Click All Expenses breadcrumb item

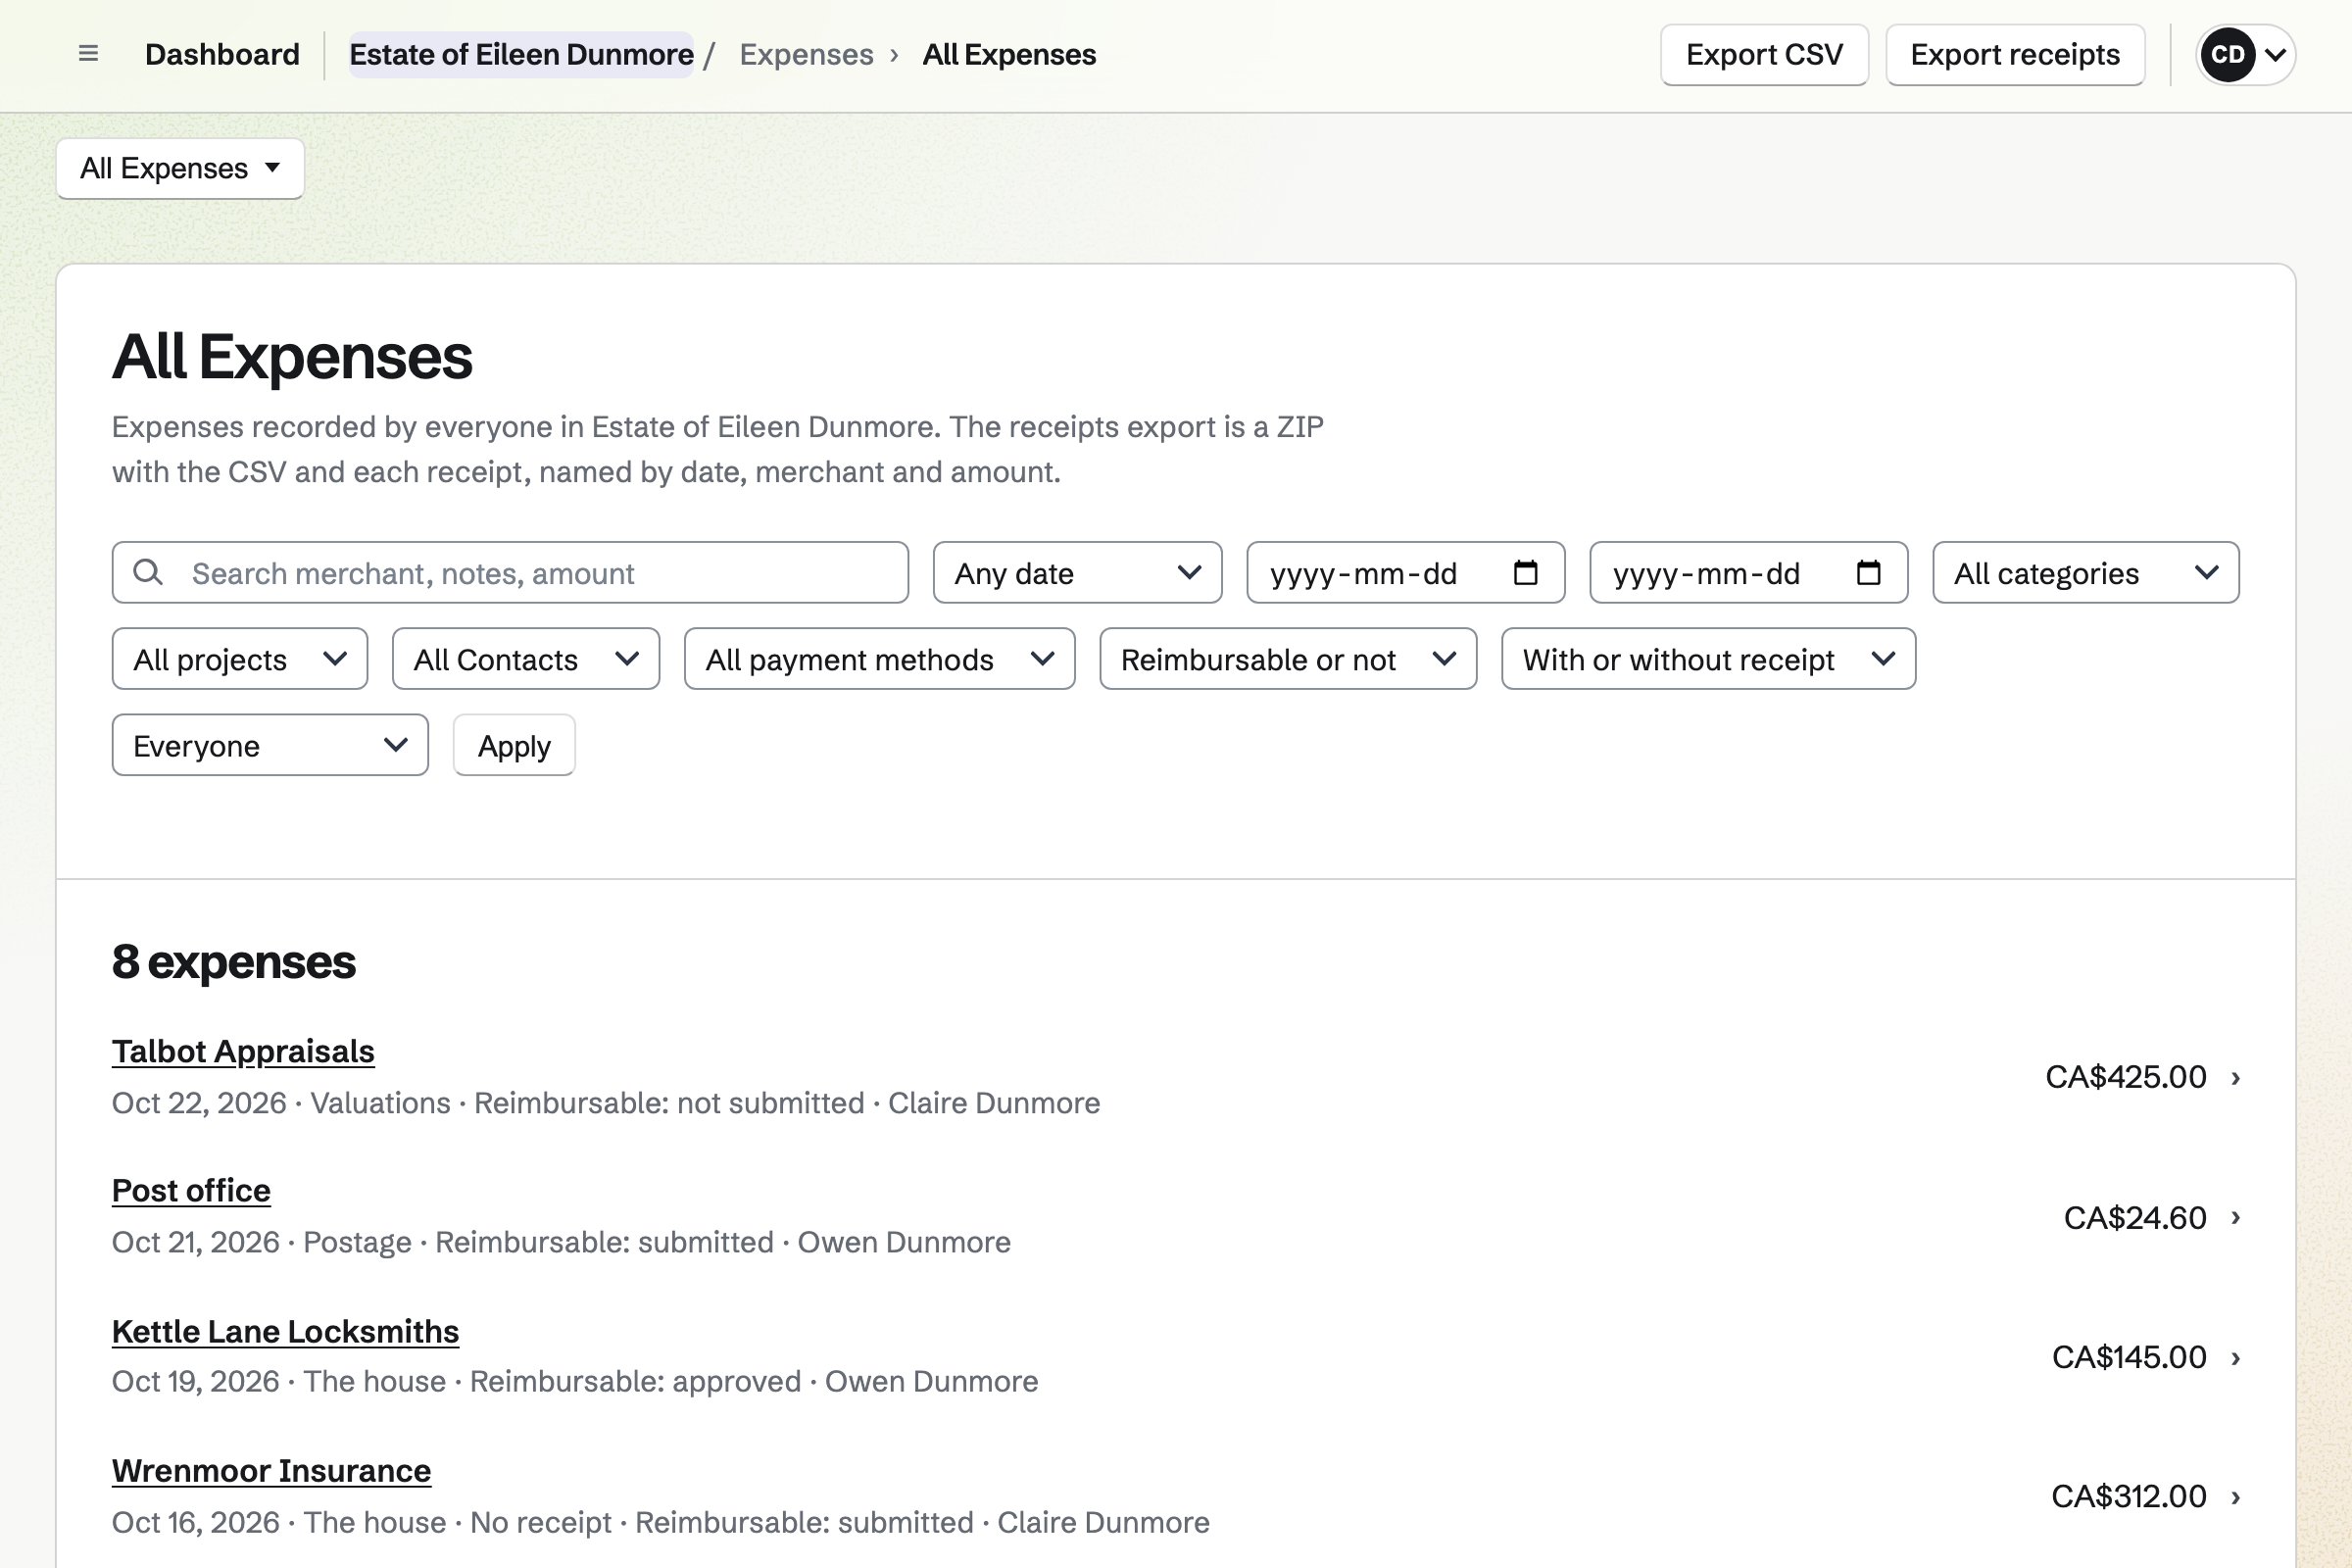1009,54
